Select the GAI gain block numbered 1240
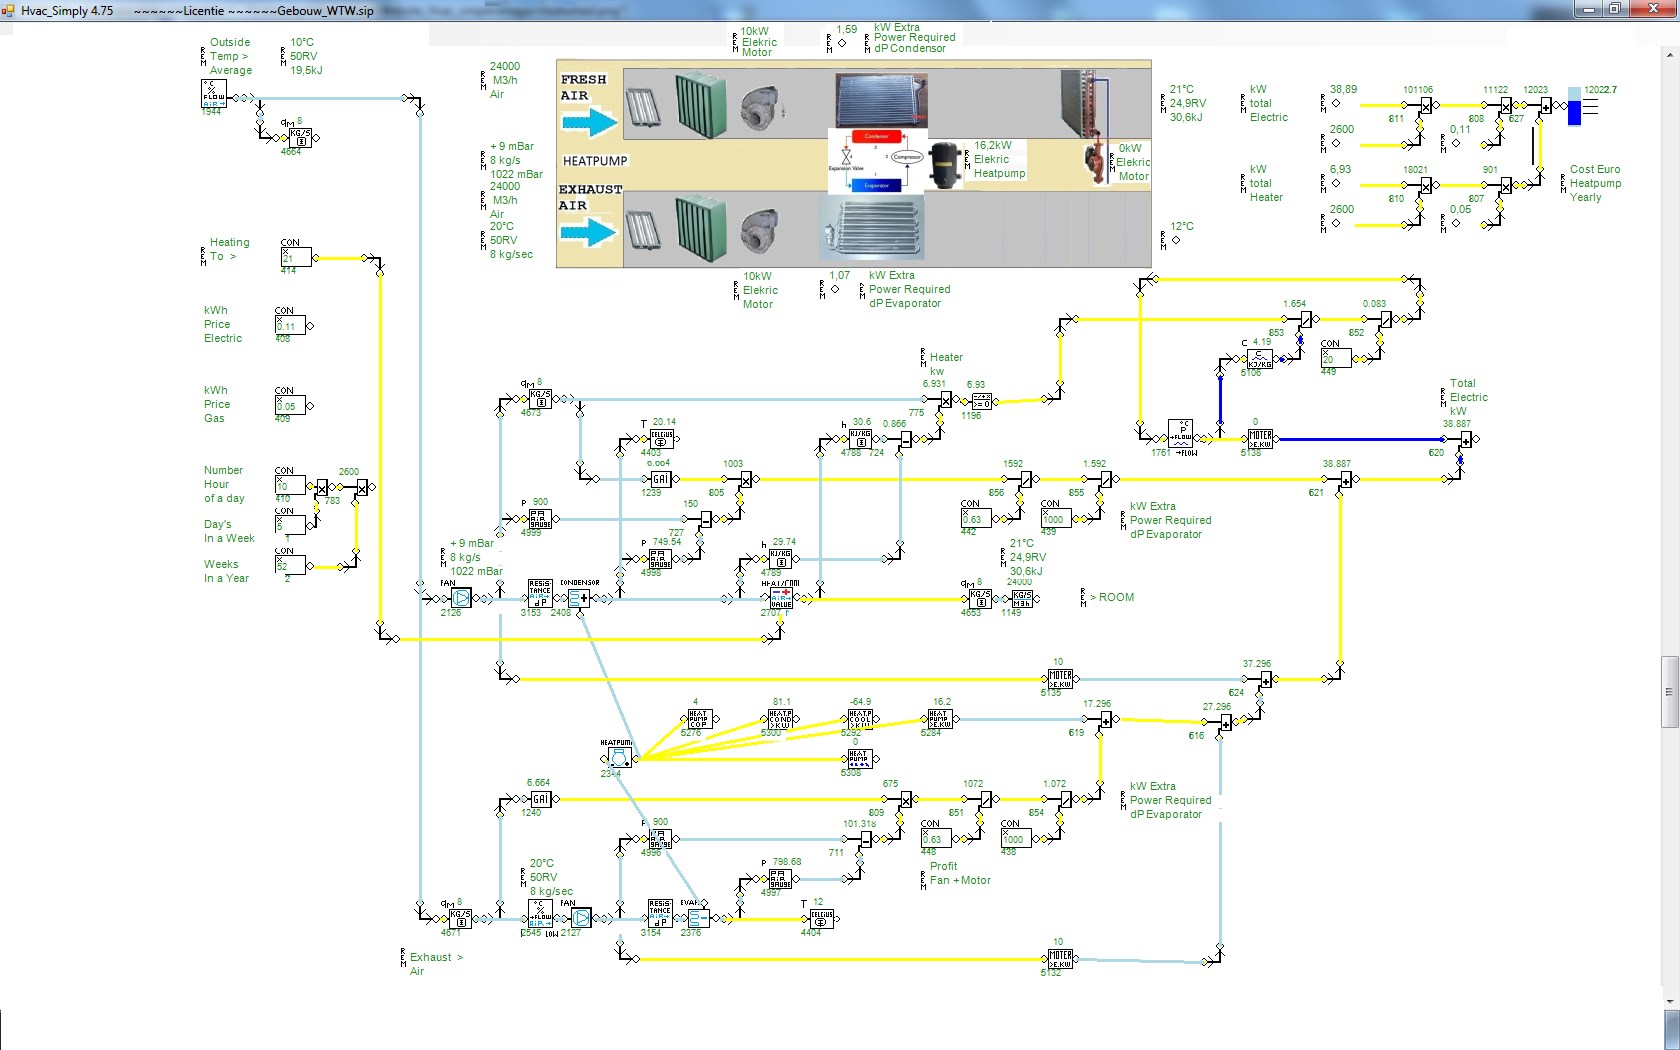 (540, 799)
